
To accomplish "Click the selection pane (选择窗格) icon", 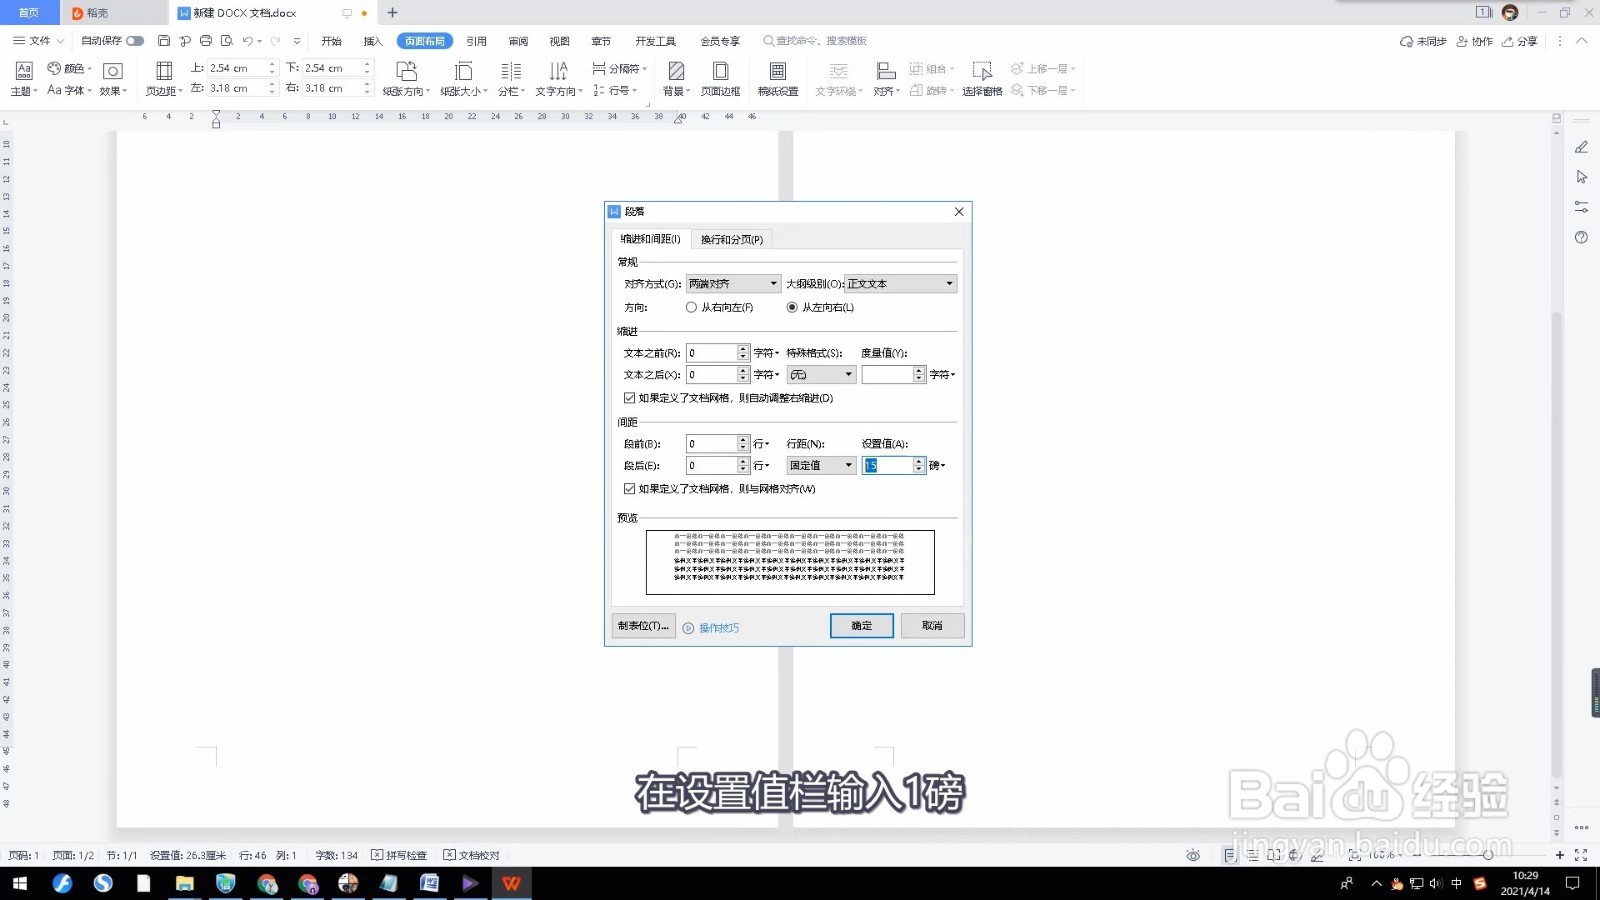I will 982,71.
